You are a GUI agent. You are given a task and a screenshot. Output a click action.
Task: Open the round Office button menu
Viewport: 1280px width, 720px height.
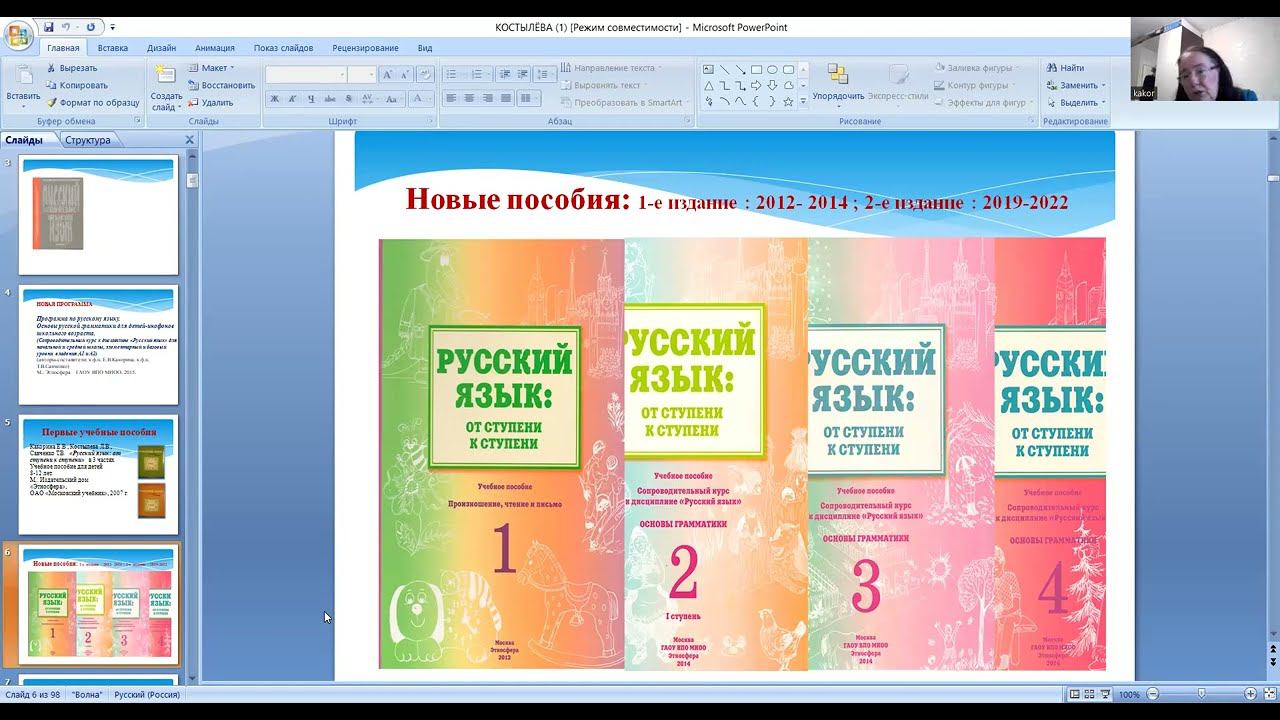pos(18,37)
